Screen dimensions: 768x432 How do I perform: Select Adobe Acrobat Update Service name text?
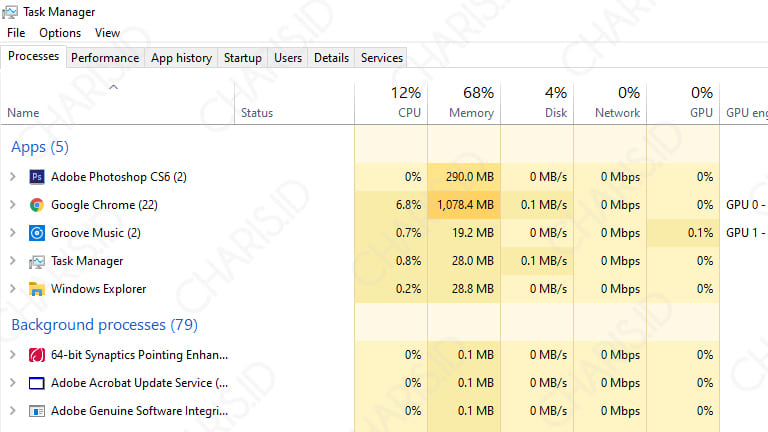(140, 383)
